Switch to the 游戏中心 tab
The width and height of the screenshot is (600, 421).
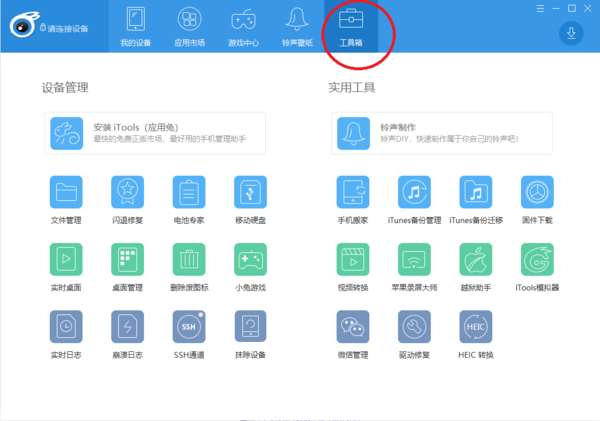243,26
